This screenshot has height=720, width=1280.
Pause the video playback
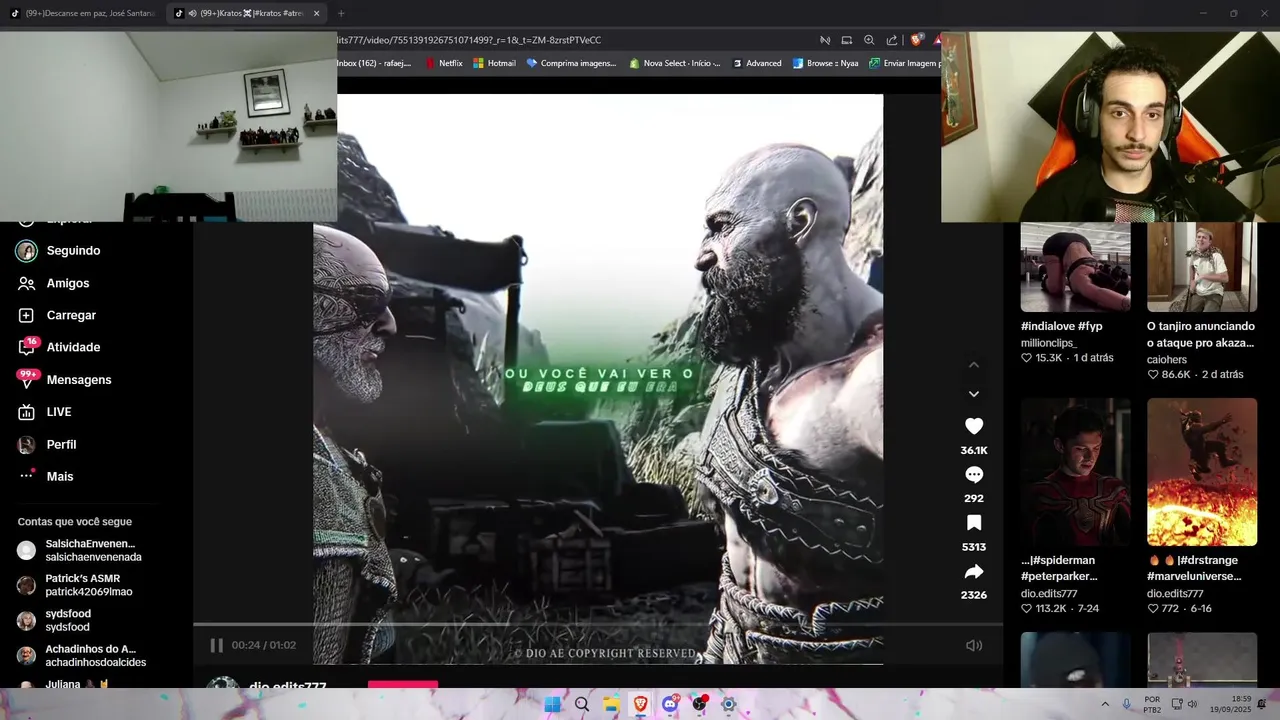click(216, 645)
